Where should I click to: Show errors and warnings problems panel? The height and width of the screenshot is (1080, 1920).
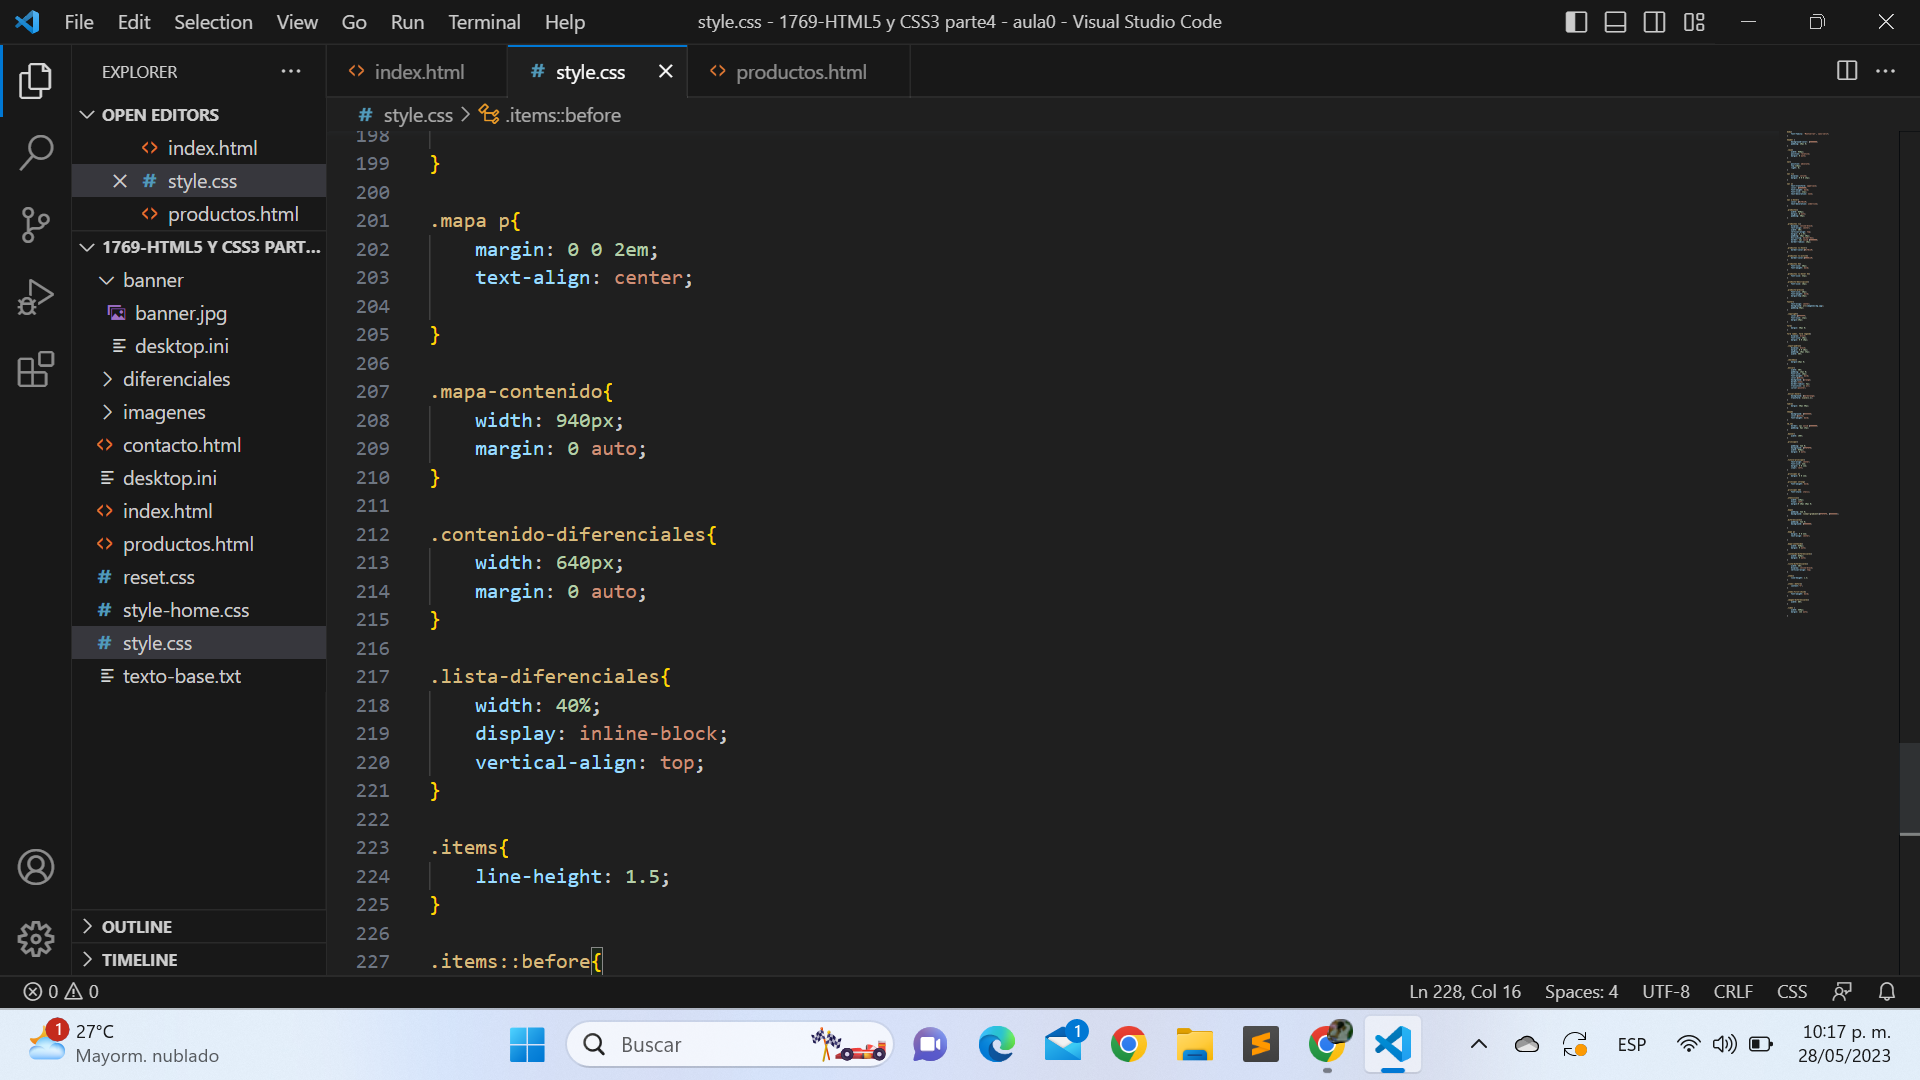coord(61,991)
